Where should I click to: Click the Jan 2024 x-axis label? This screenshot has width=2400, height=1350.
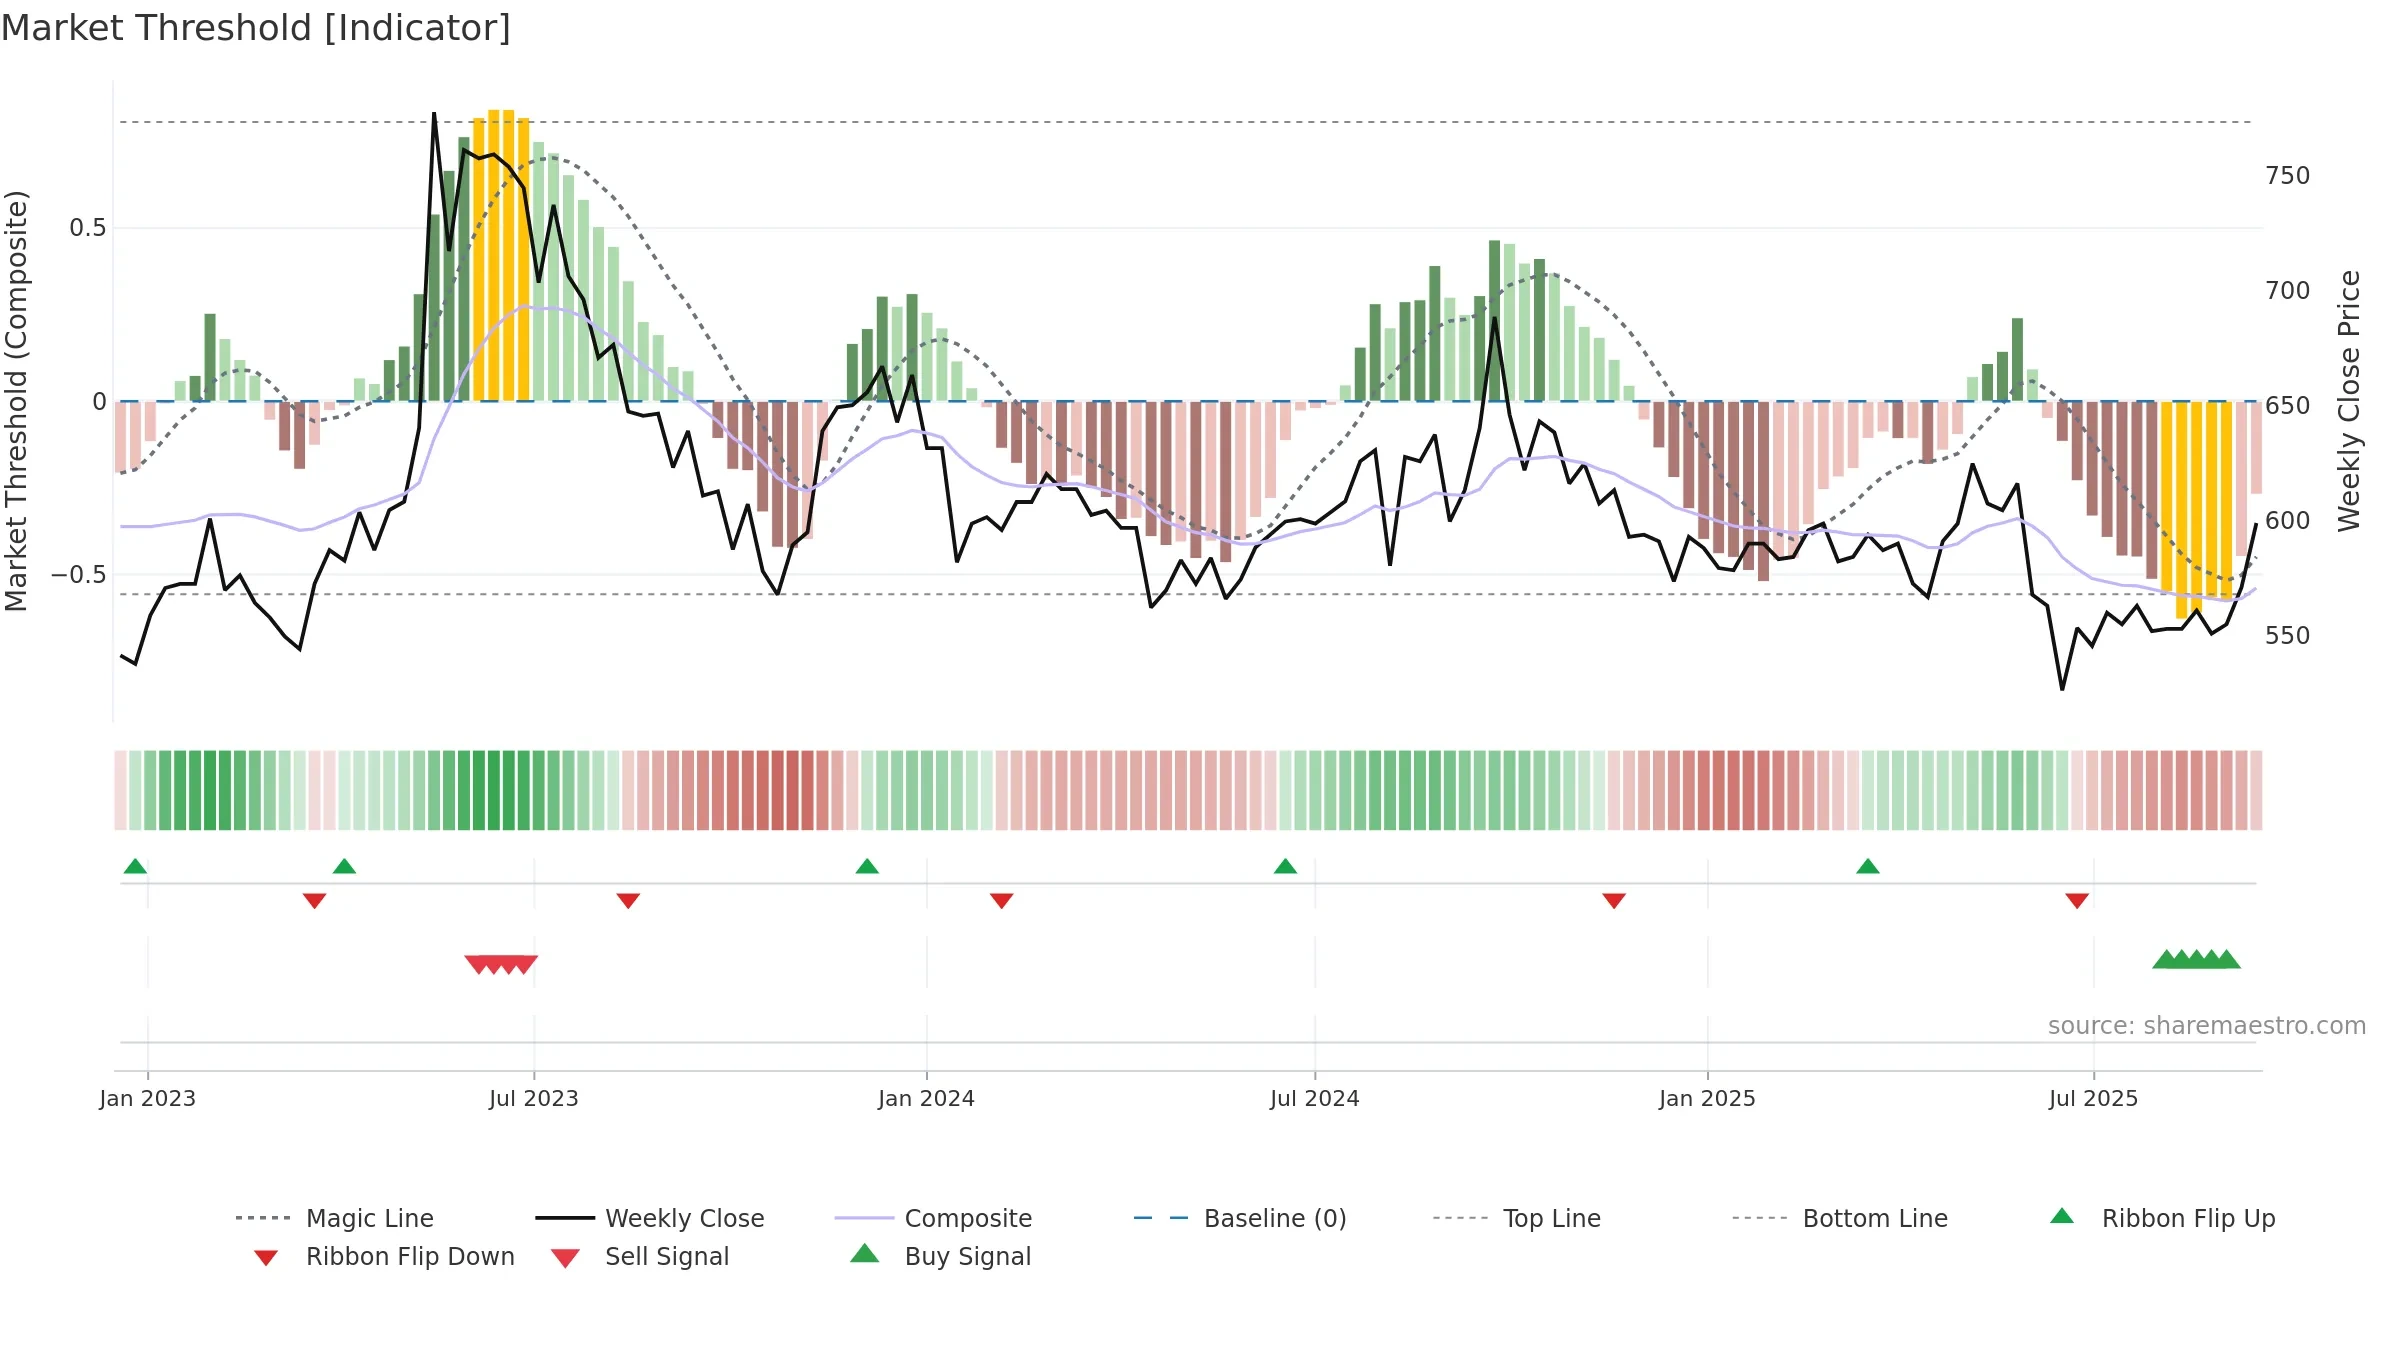pyautogui.click(x=926, y=1098)
